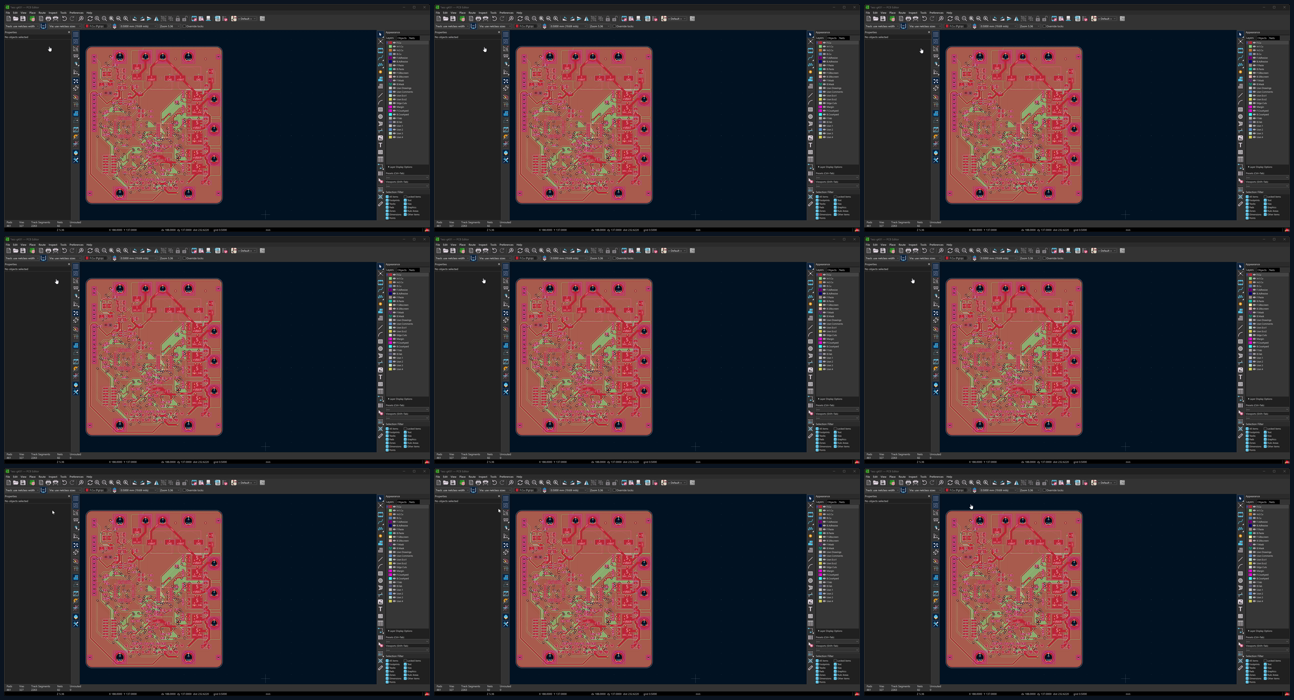Open Track width dropdown in top-left window
The width and height of the screenshot is (1294, 700).
point(22,26)
